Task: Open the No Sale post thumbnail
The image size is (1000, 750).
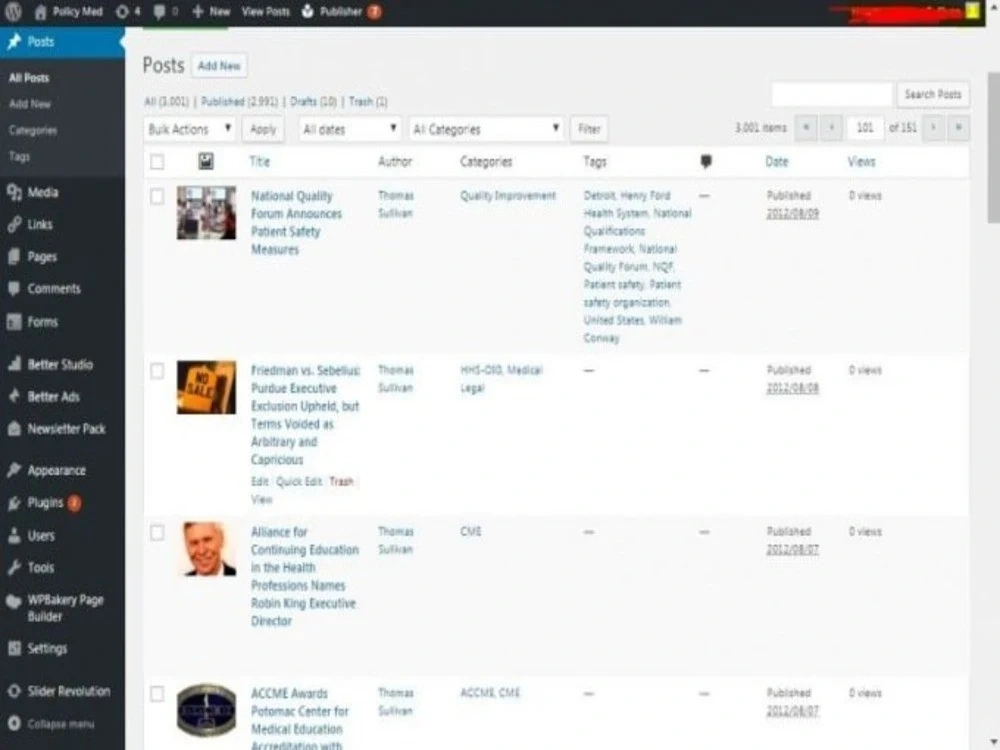Action: point(206,387)
